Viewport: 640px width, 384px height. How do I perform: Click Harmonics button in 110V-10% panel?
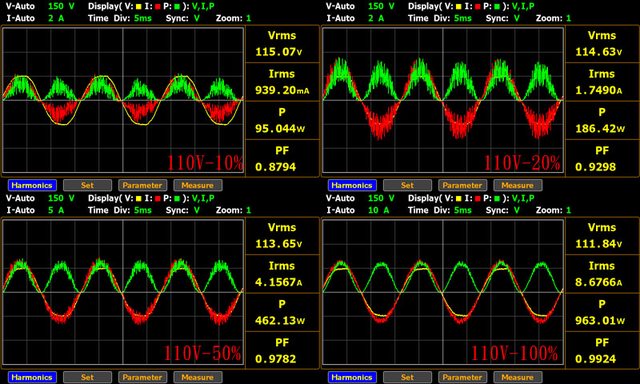(32, 185)
